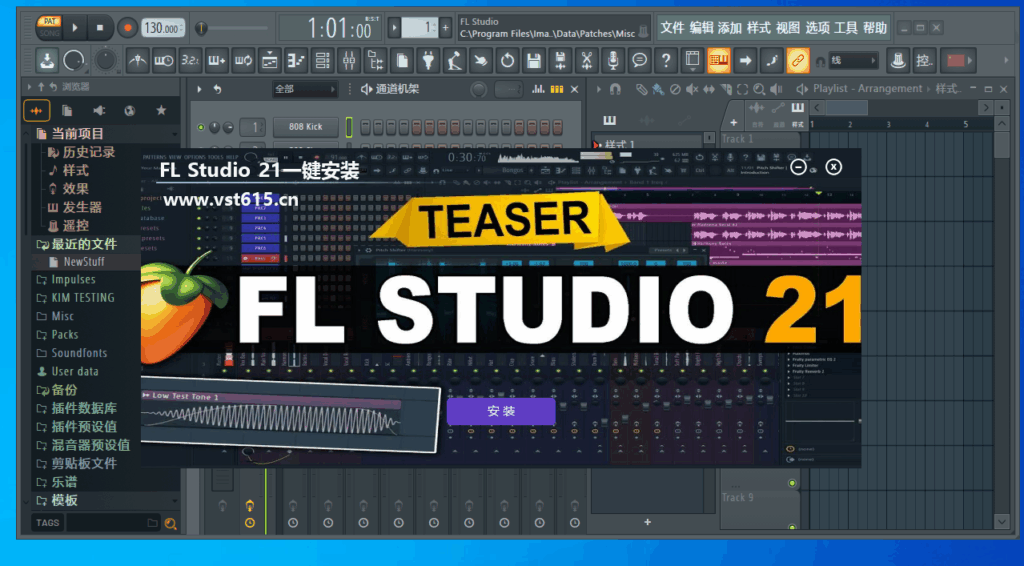Select the NewStuff file
1024x566 pixels.
tap(77, 262)
